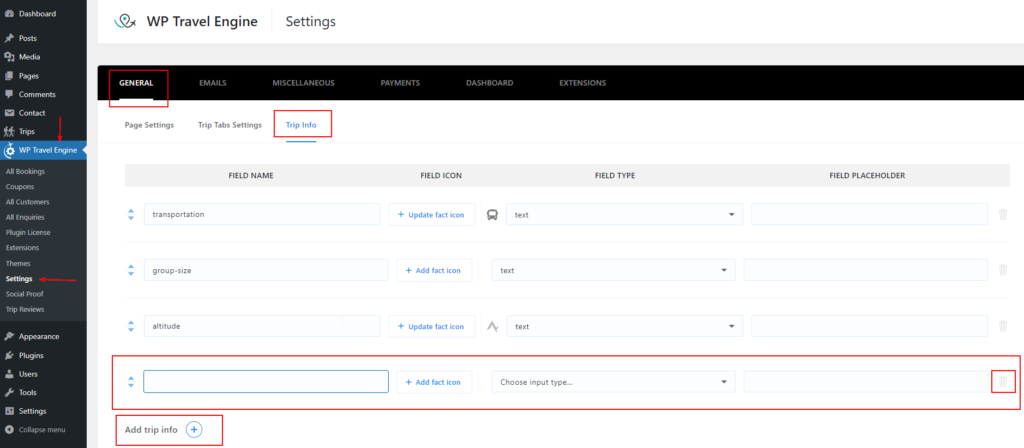Open Themes submenu item
Viewport: 1024px width, 448px height.
[18, 263]
